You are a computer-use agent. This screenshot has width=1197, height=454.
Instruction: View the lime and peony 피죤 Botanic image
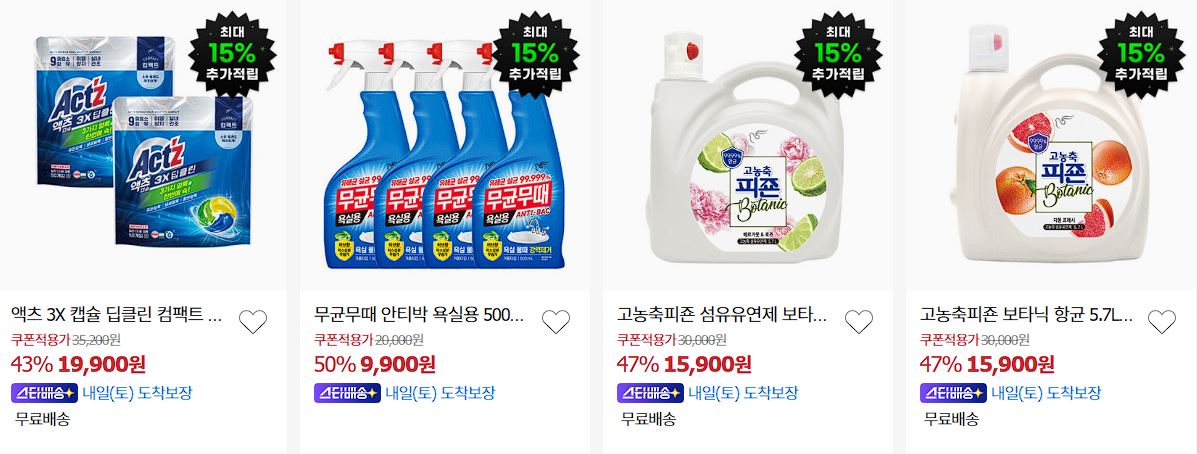point(747,145)
